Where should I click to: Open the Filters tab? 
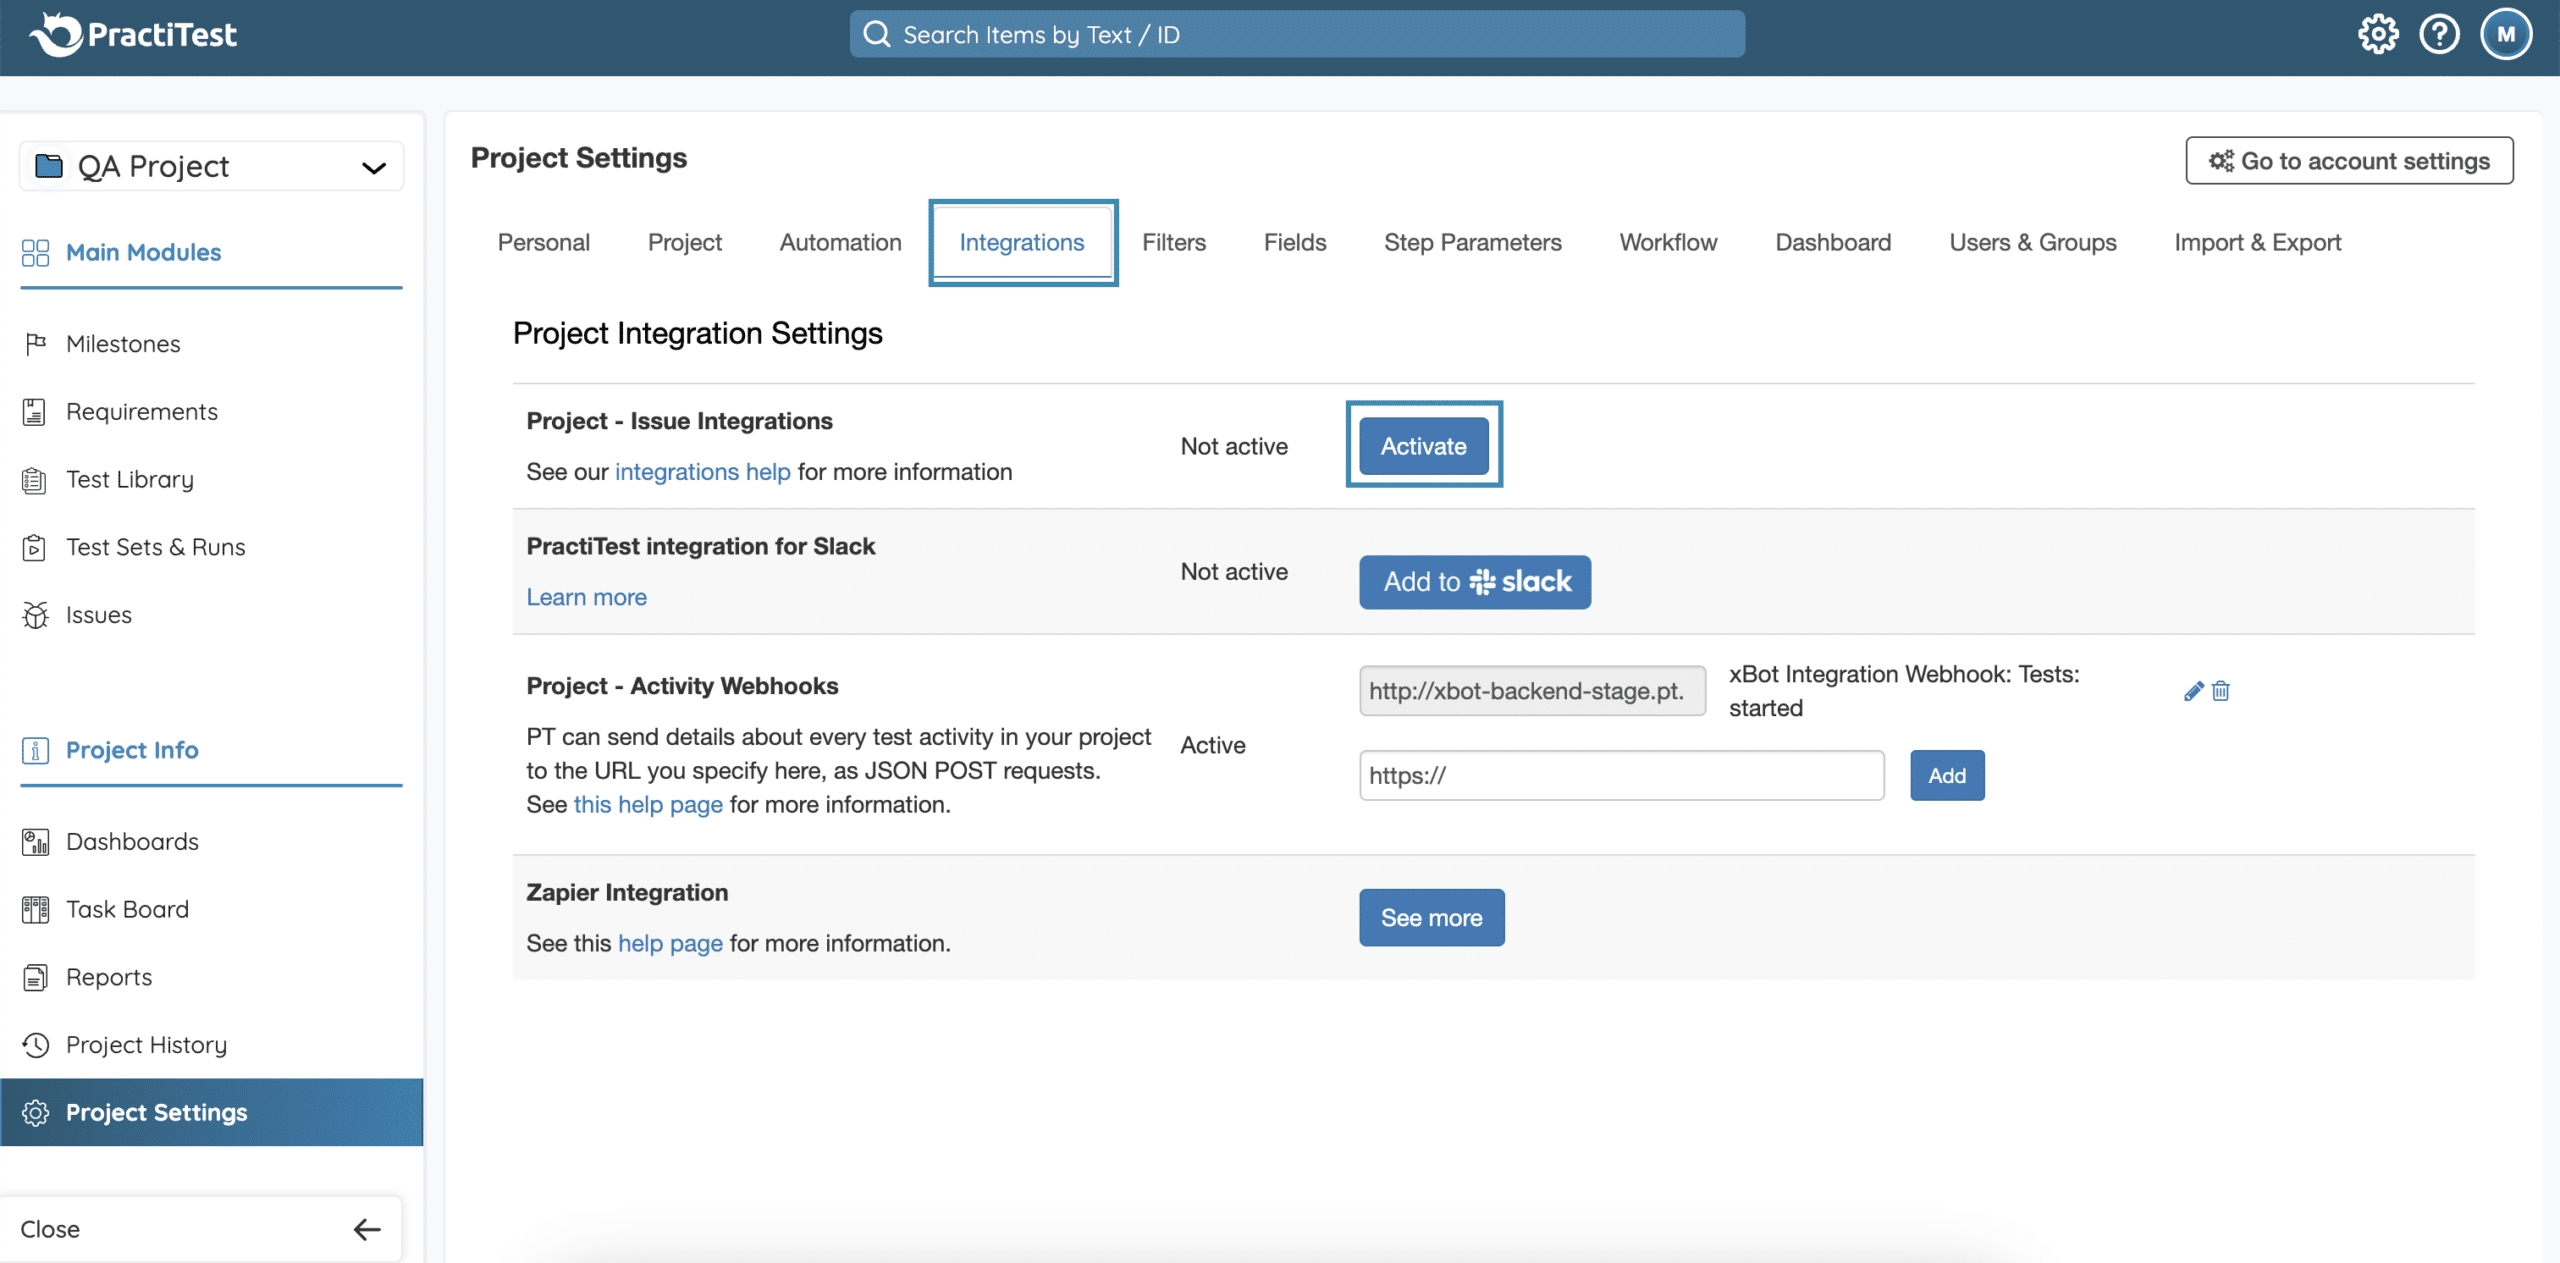pyautogui.click(x=1174, y=242)
